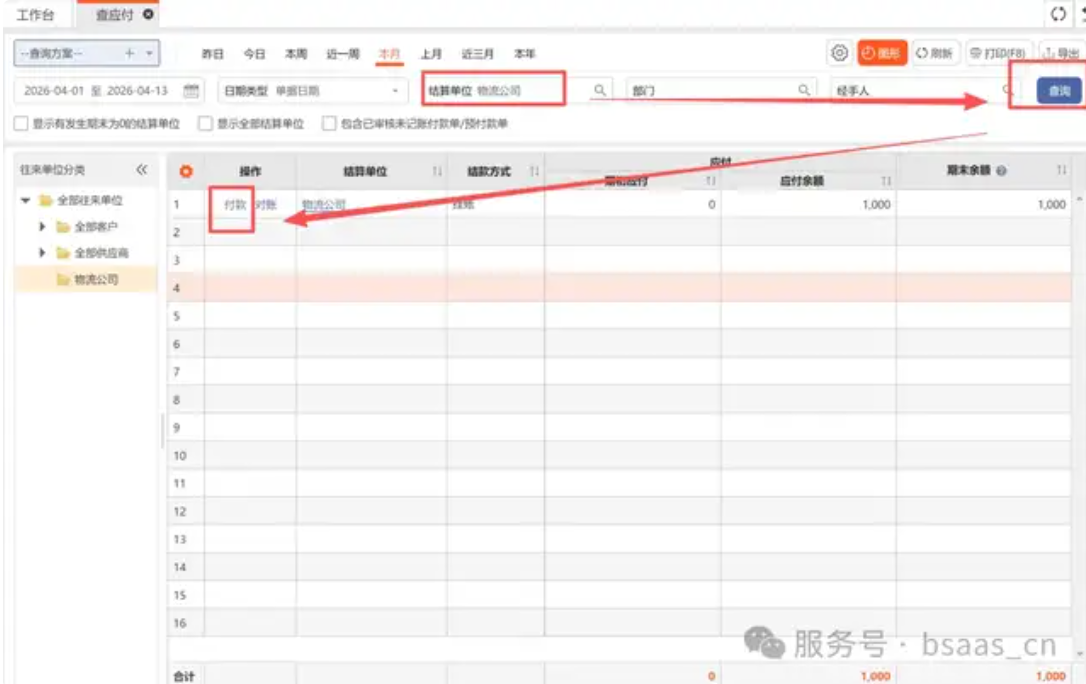Viewport: 1086px width, 684px height.
Task: Select the 本年 date filter
Action: pyautogui.click(x=524, y=54)
